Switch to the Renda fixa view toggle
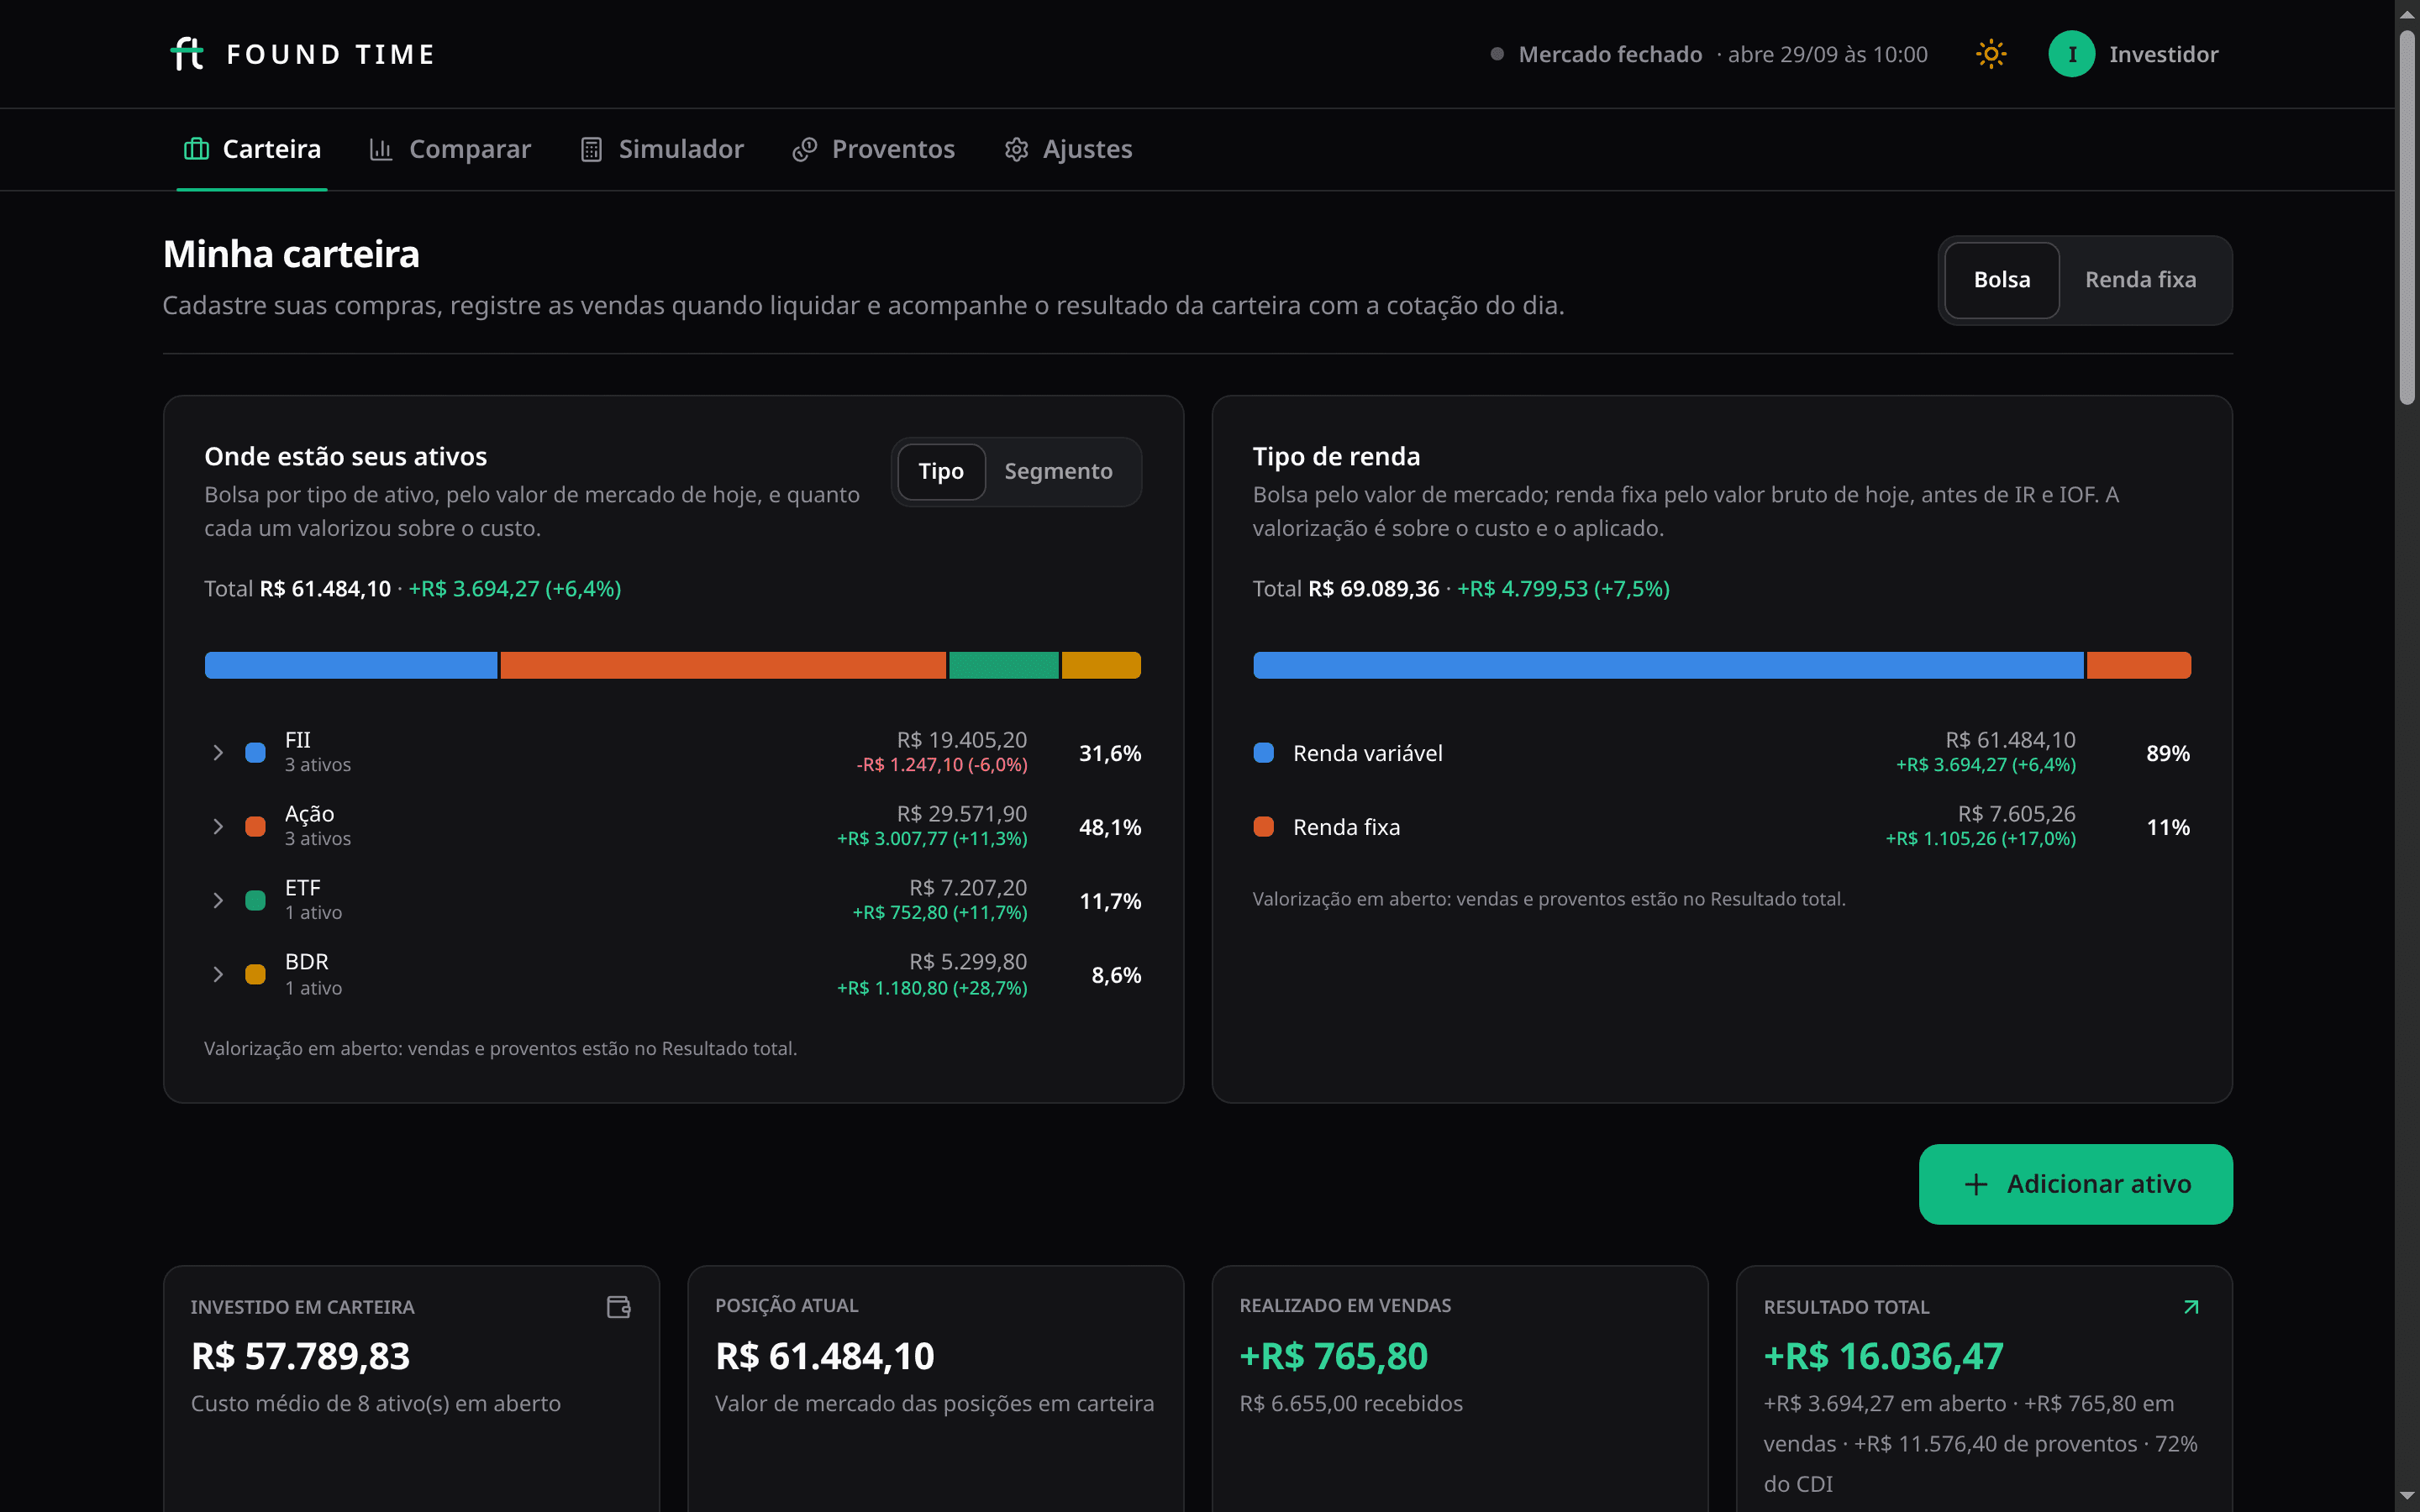Image resolution: width=2420 pixels, height=1512 pixels. pyautogui.click(x=2141, y=280)
